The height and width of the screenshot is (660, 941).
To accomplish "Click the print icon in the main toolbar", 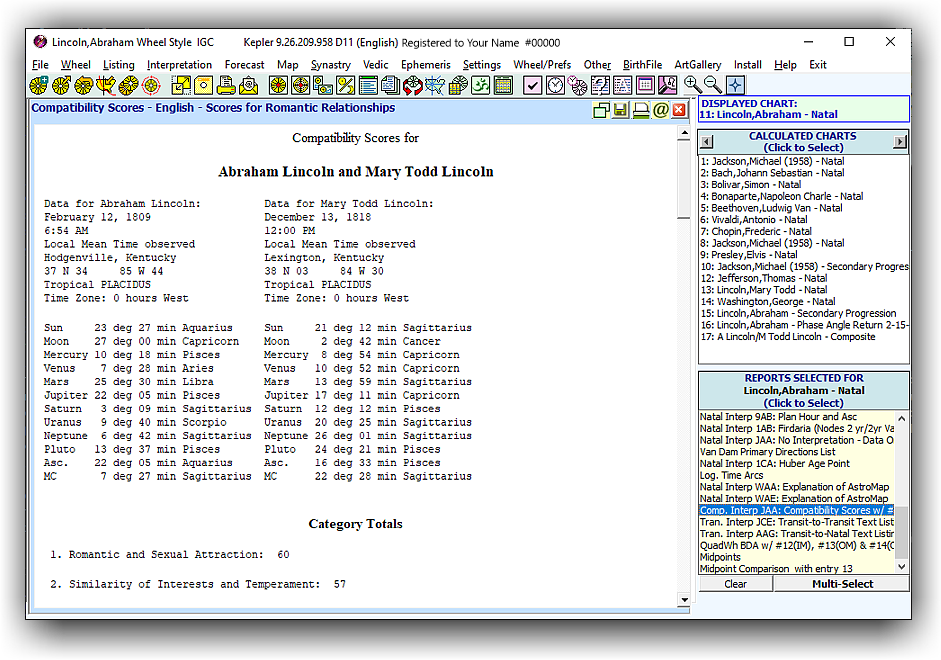I will click(226, 86).
